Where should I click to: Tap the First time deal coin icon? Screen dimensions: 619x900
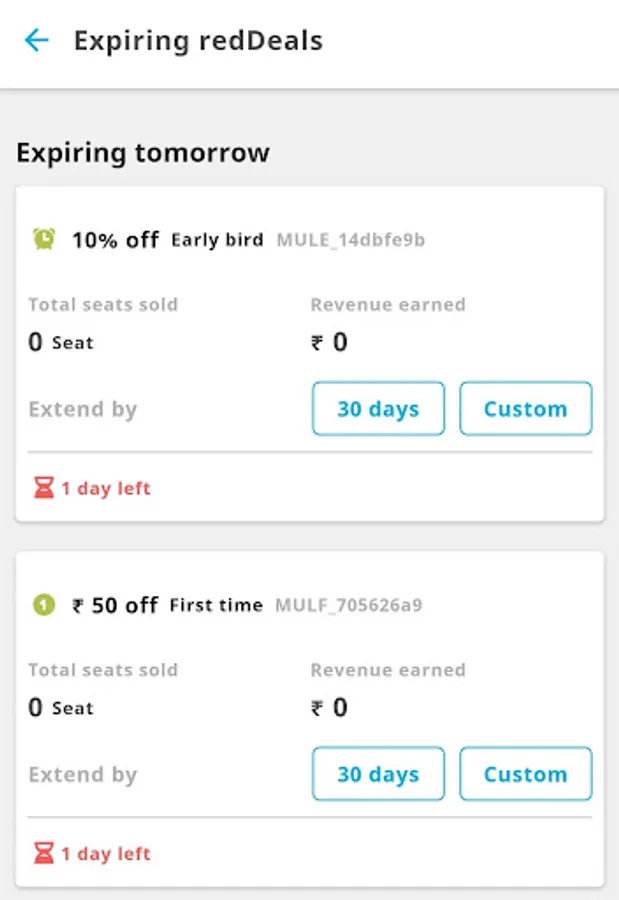click(43, 604)
